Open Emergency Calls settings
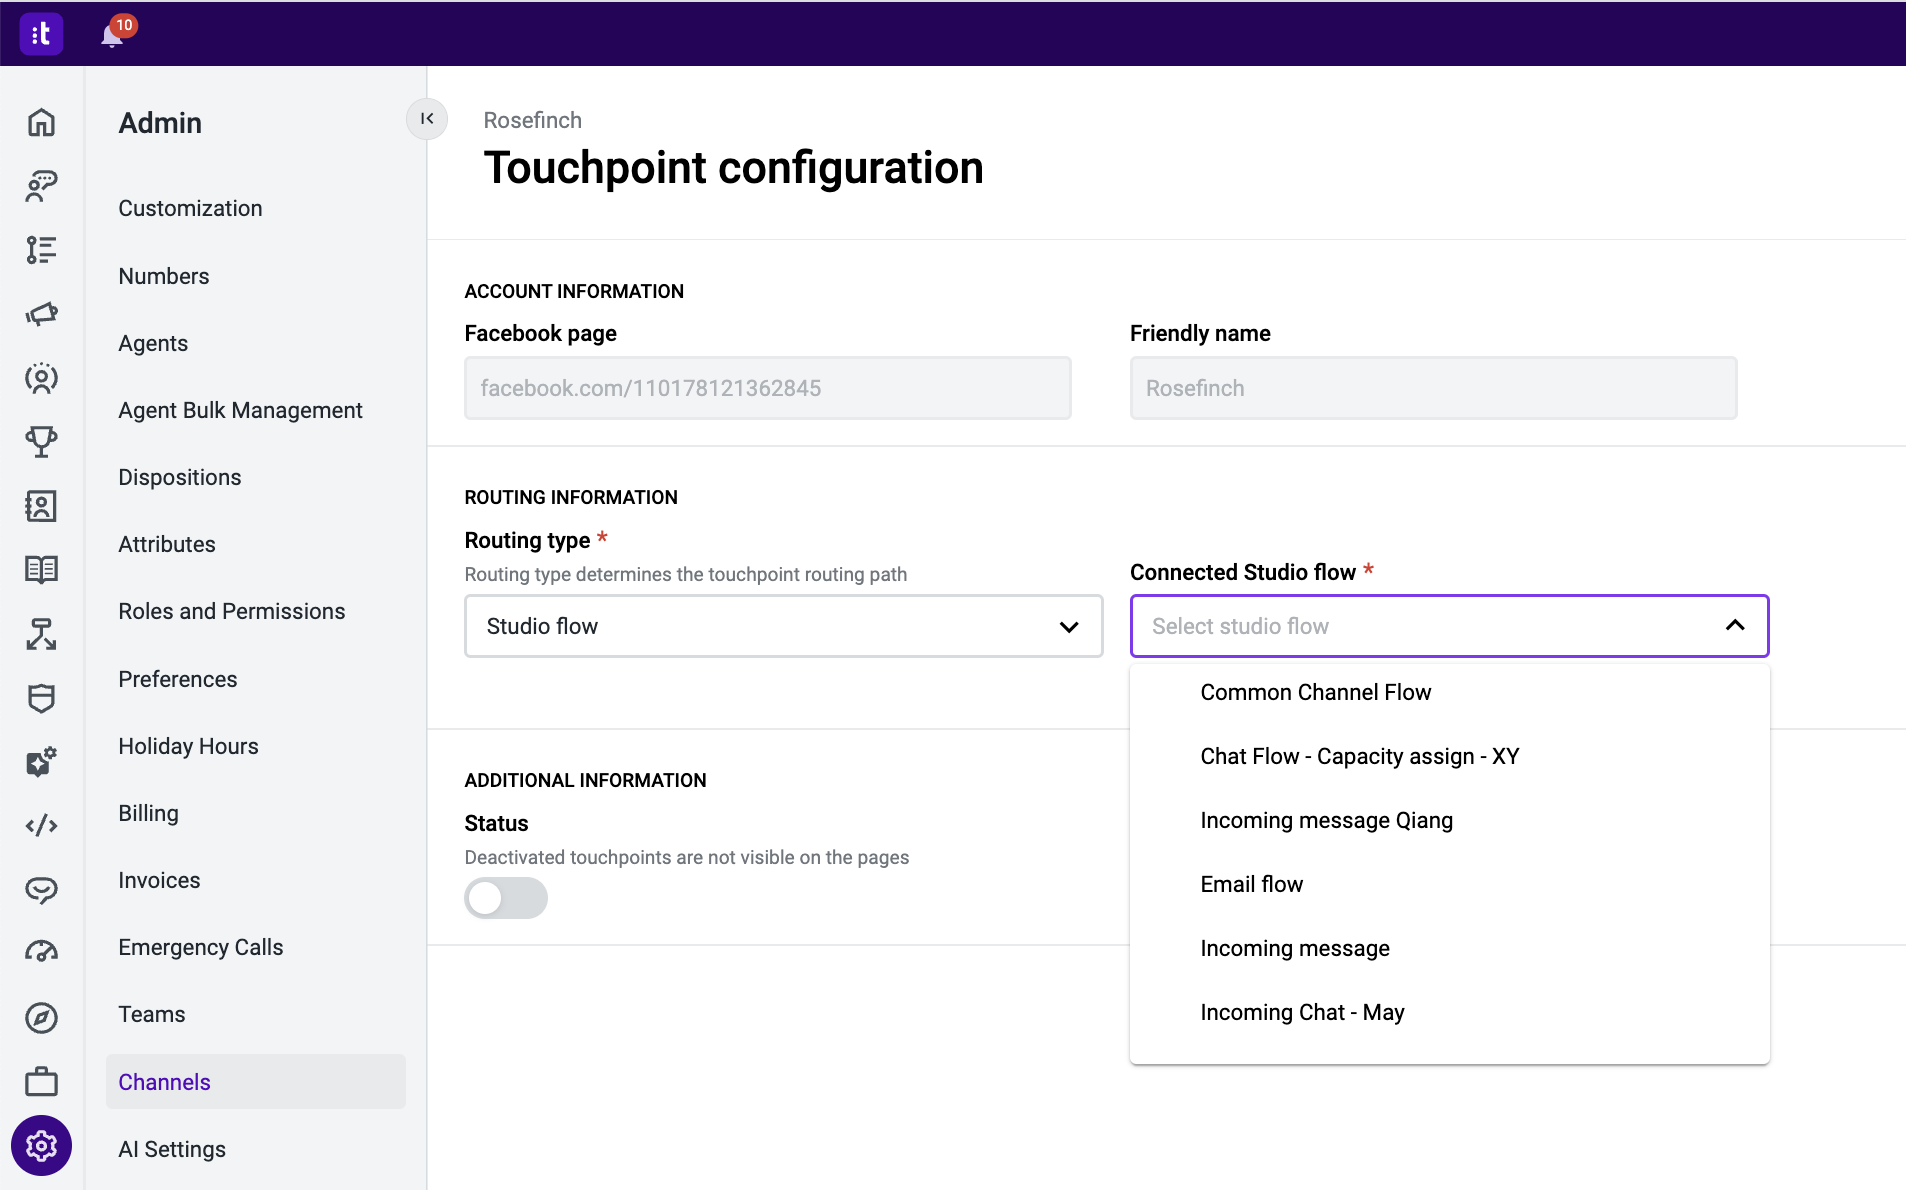The height and width of the screenshot is (1190, 1906). [x=201, y=947]
